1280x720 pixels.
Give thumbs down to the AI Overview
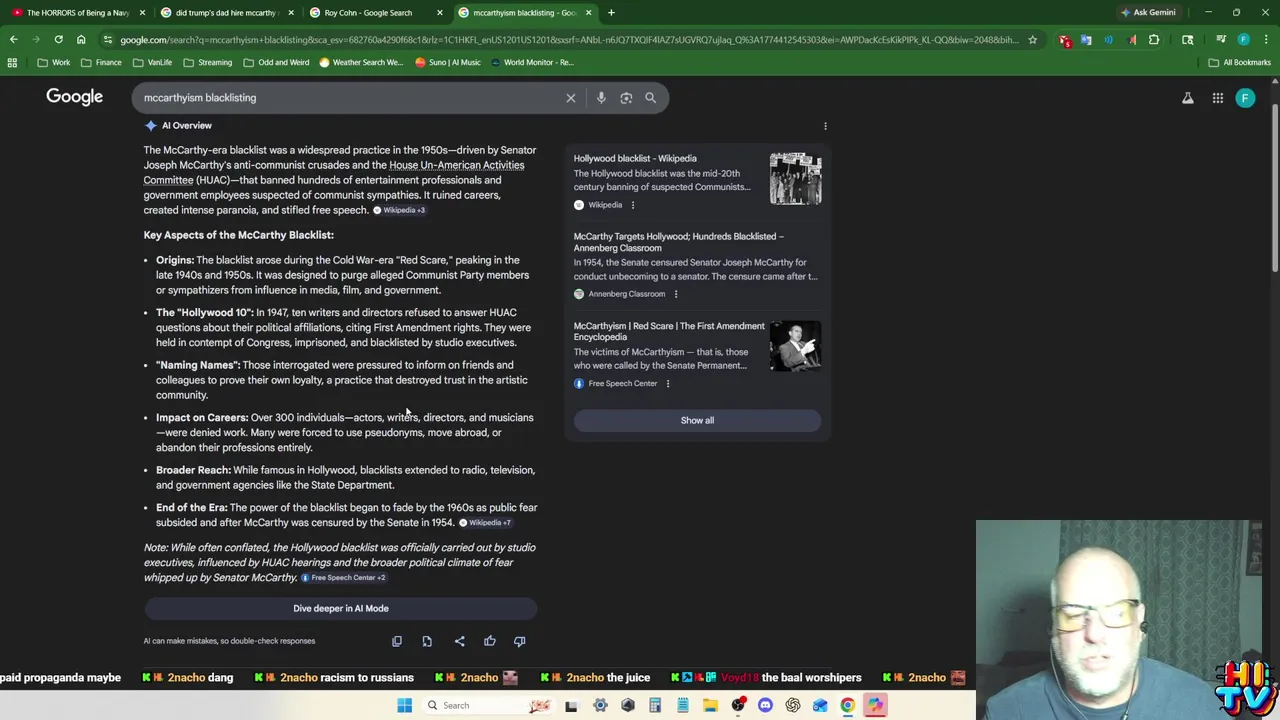pos(519,641)
